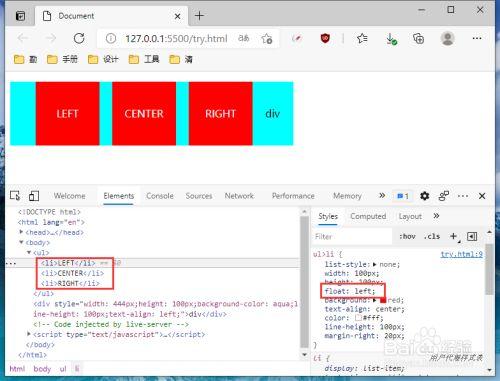Open browser settings and more menu
Screen dimensions: 500x381
coord(477,38)
